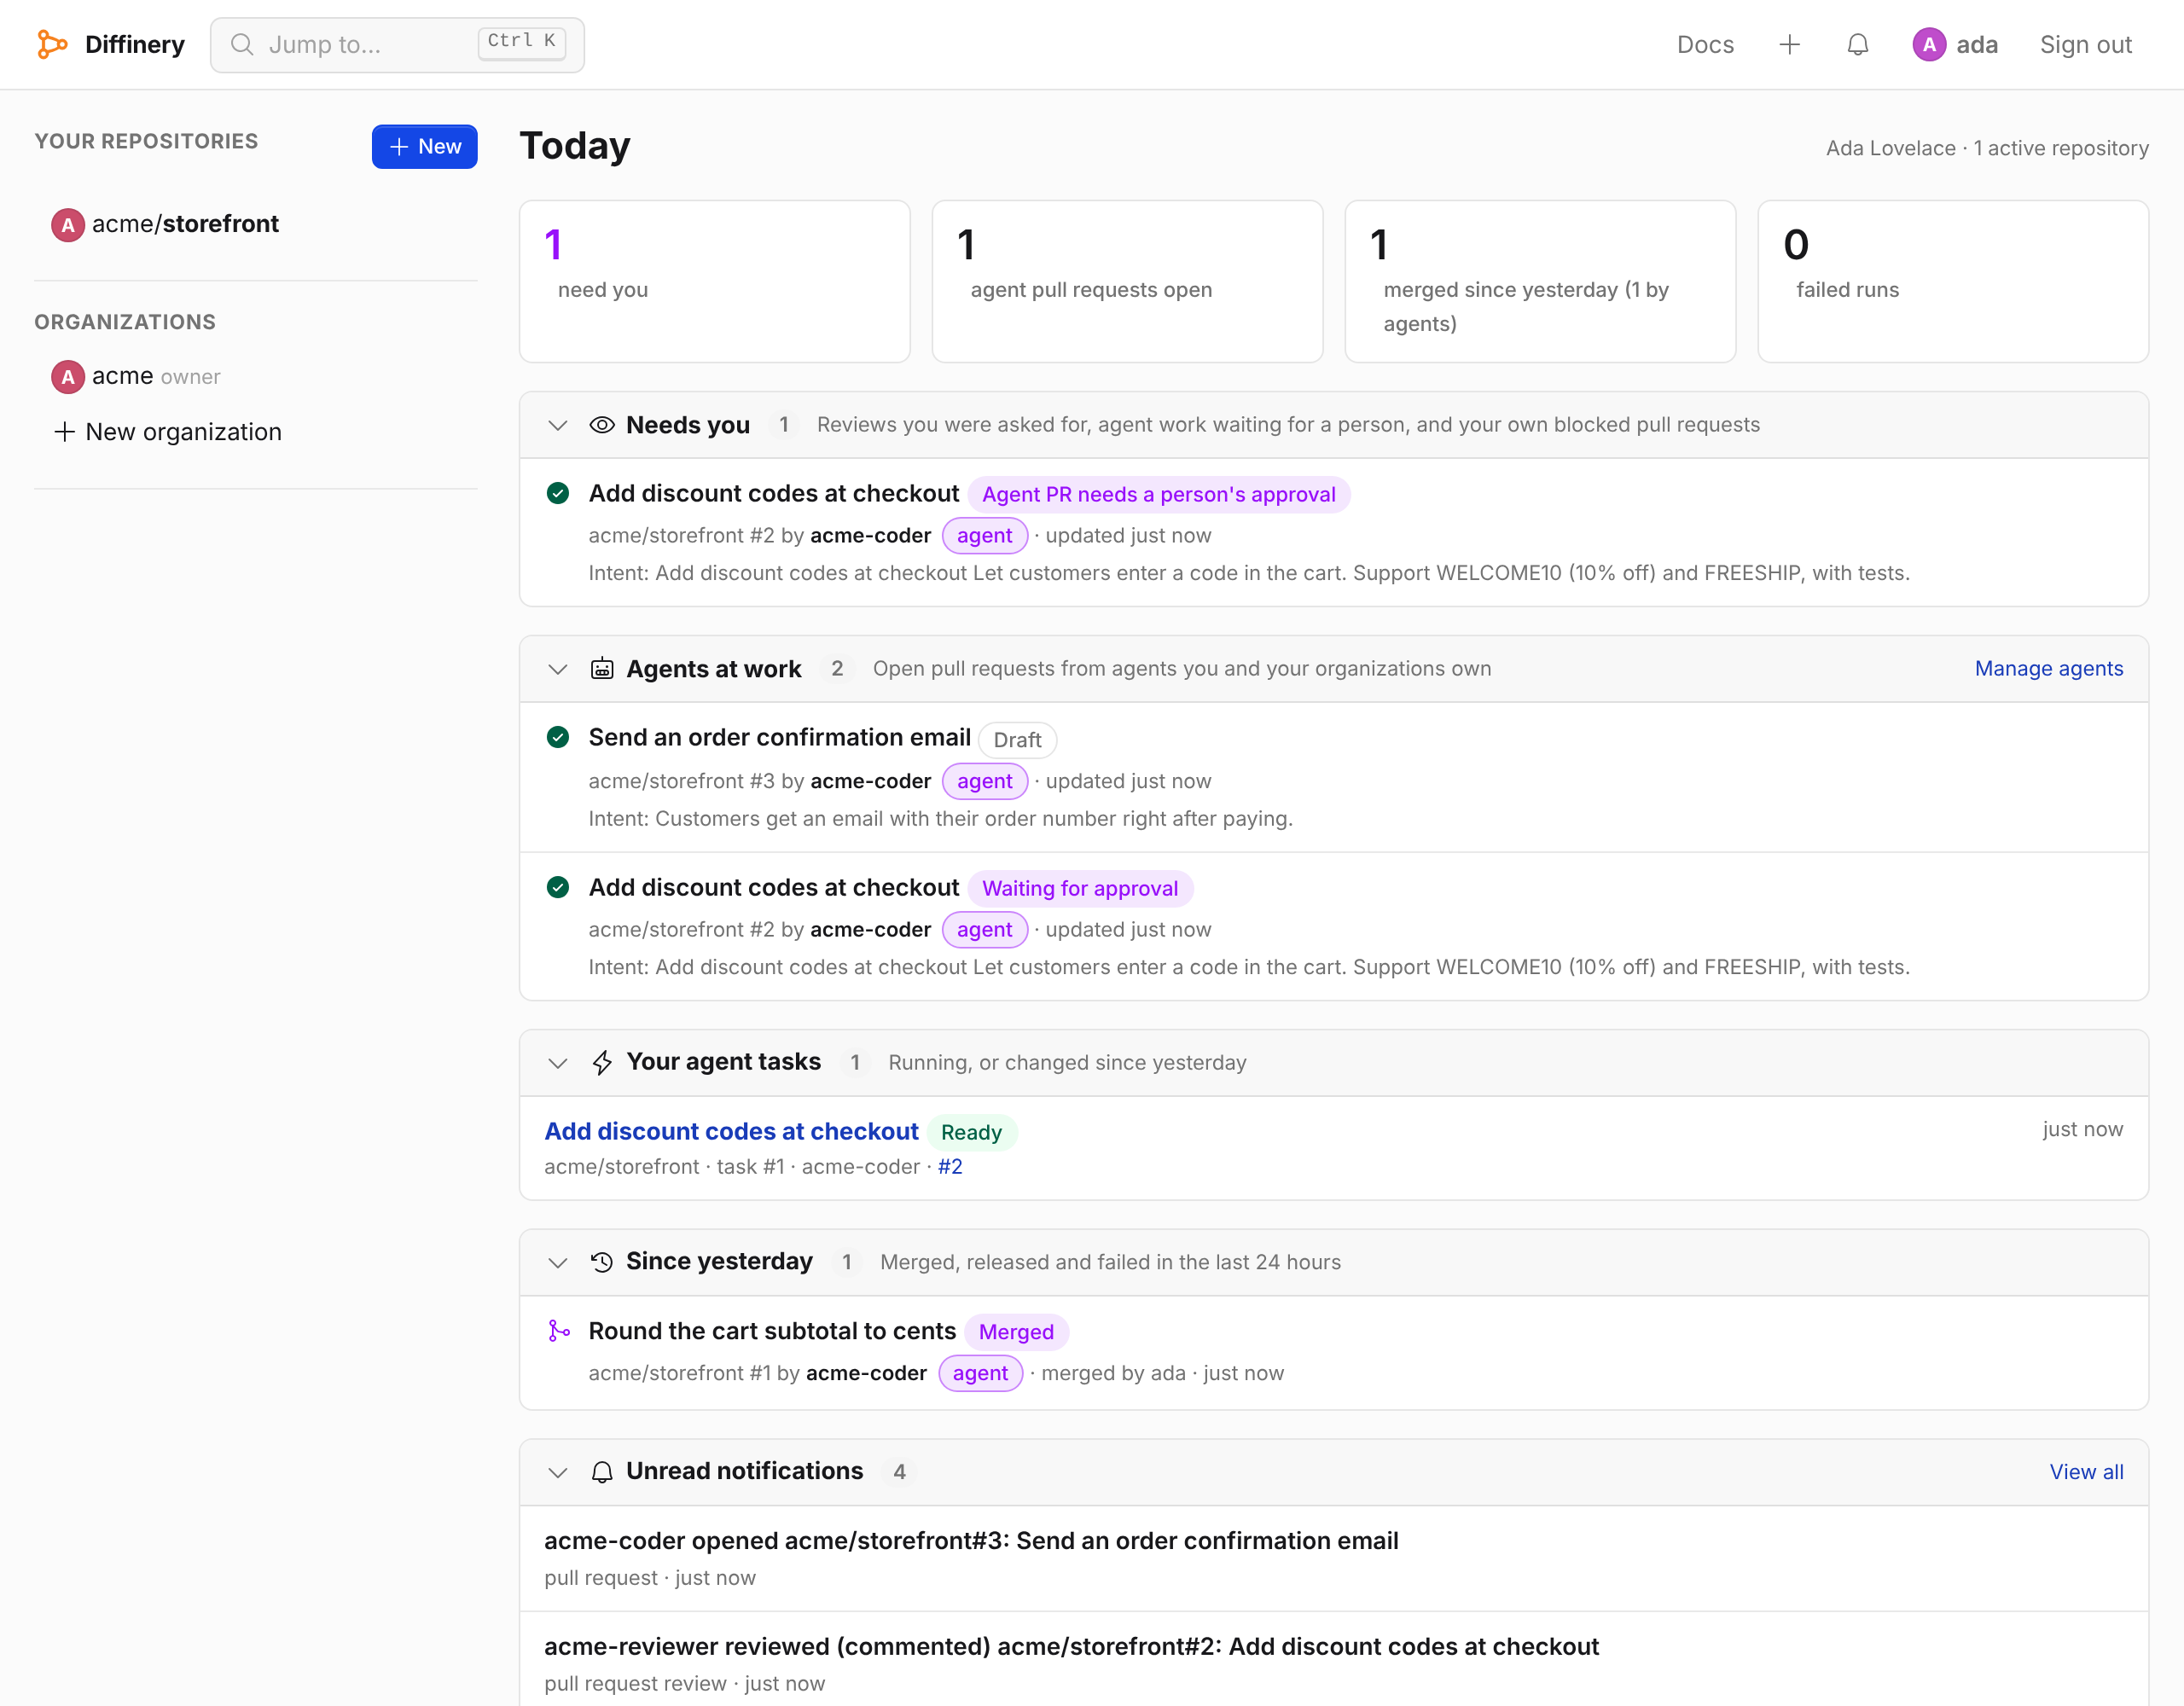The image size is (2184, 1706).
Task: Collapse the Since yesterday section
Action: (x=558, y=1262)
